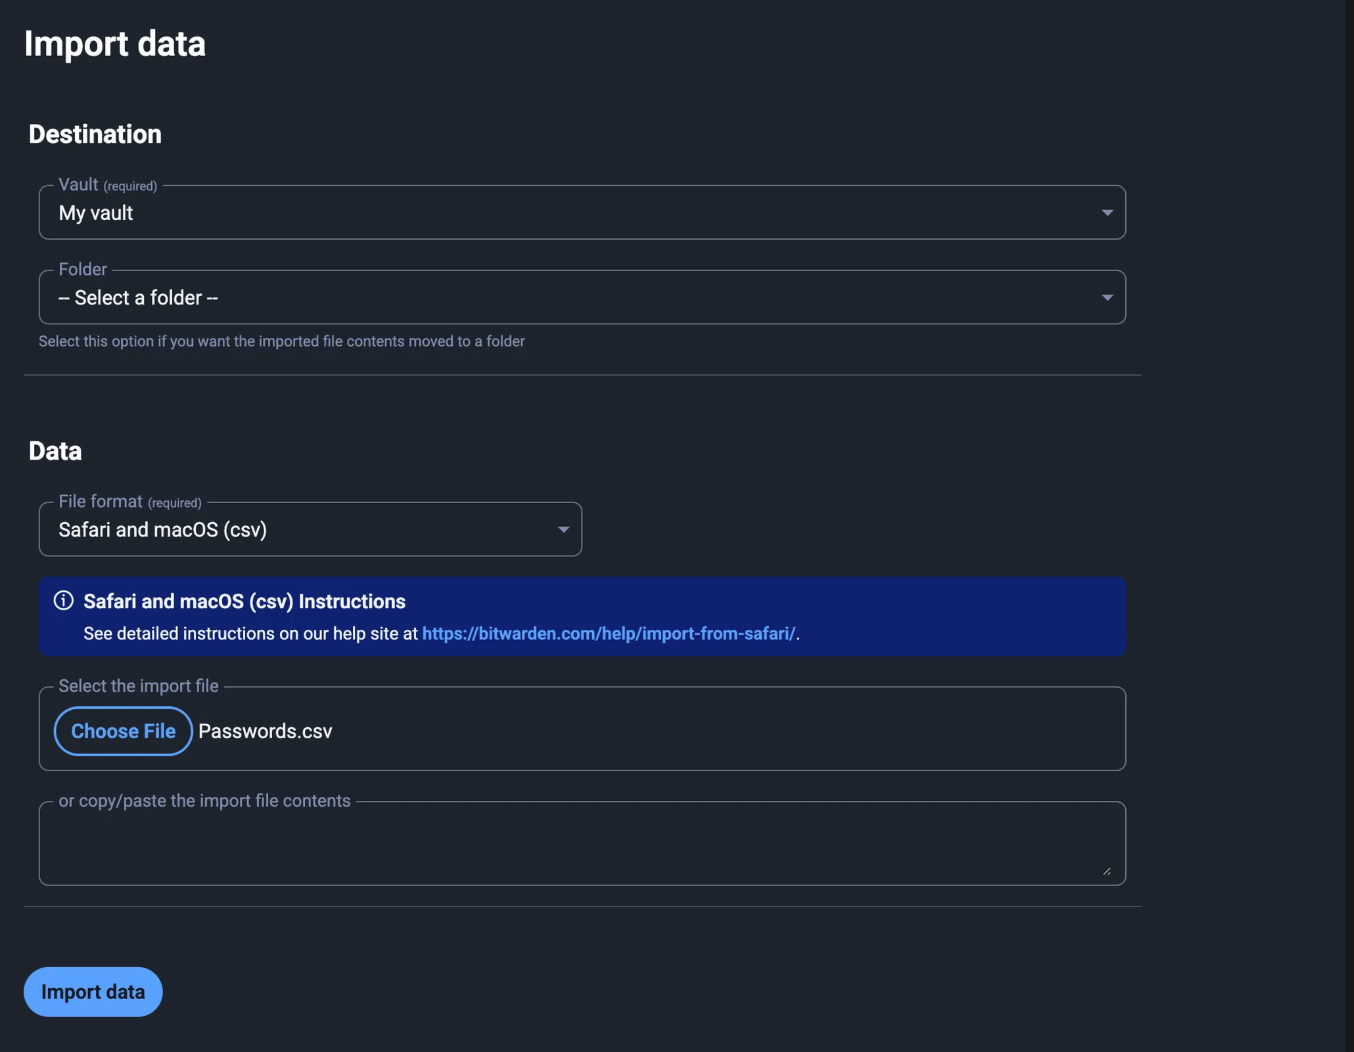Click the Import data page heading
The width and height of the screenshot is (1354, 1052).
[114, 43]
